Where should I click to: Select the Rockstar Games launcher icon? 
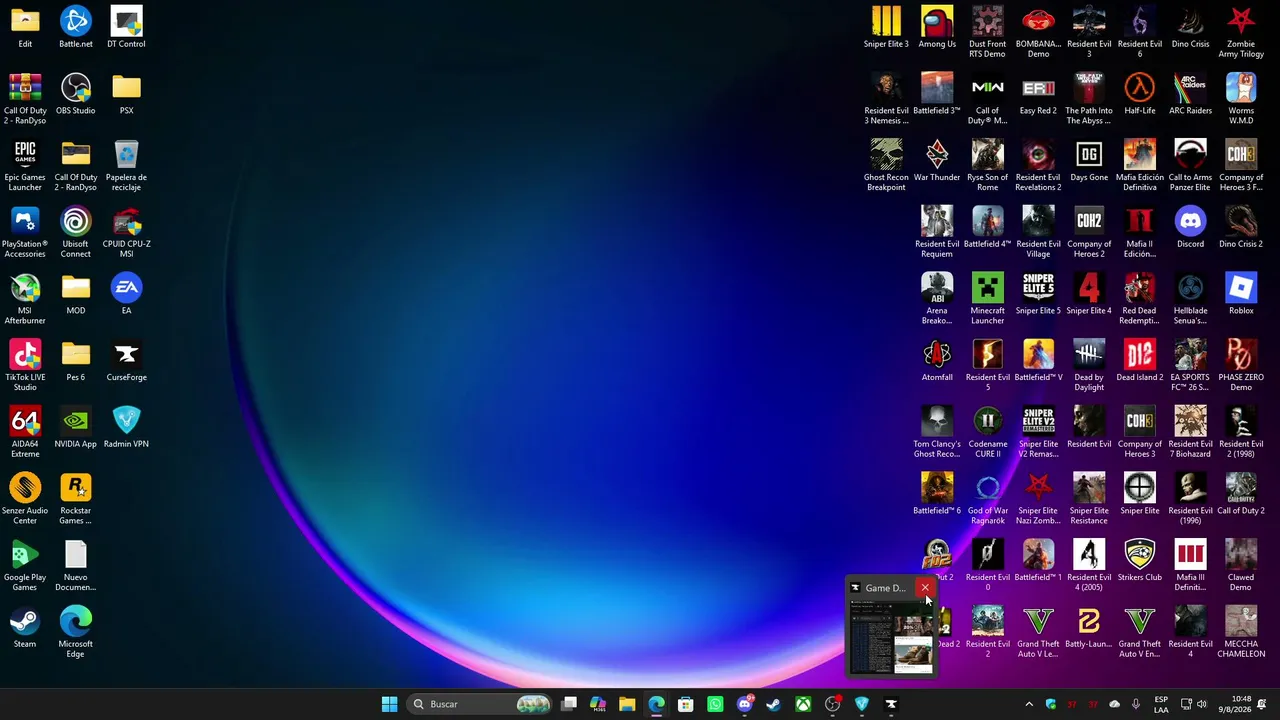[x=75, y=499]
